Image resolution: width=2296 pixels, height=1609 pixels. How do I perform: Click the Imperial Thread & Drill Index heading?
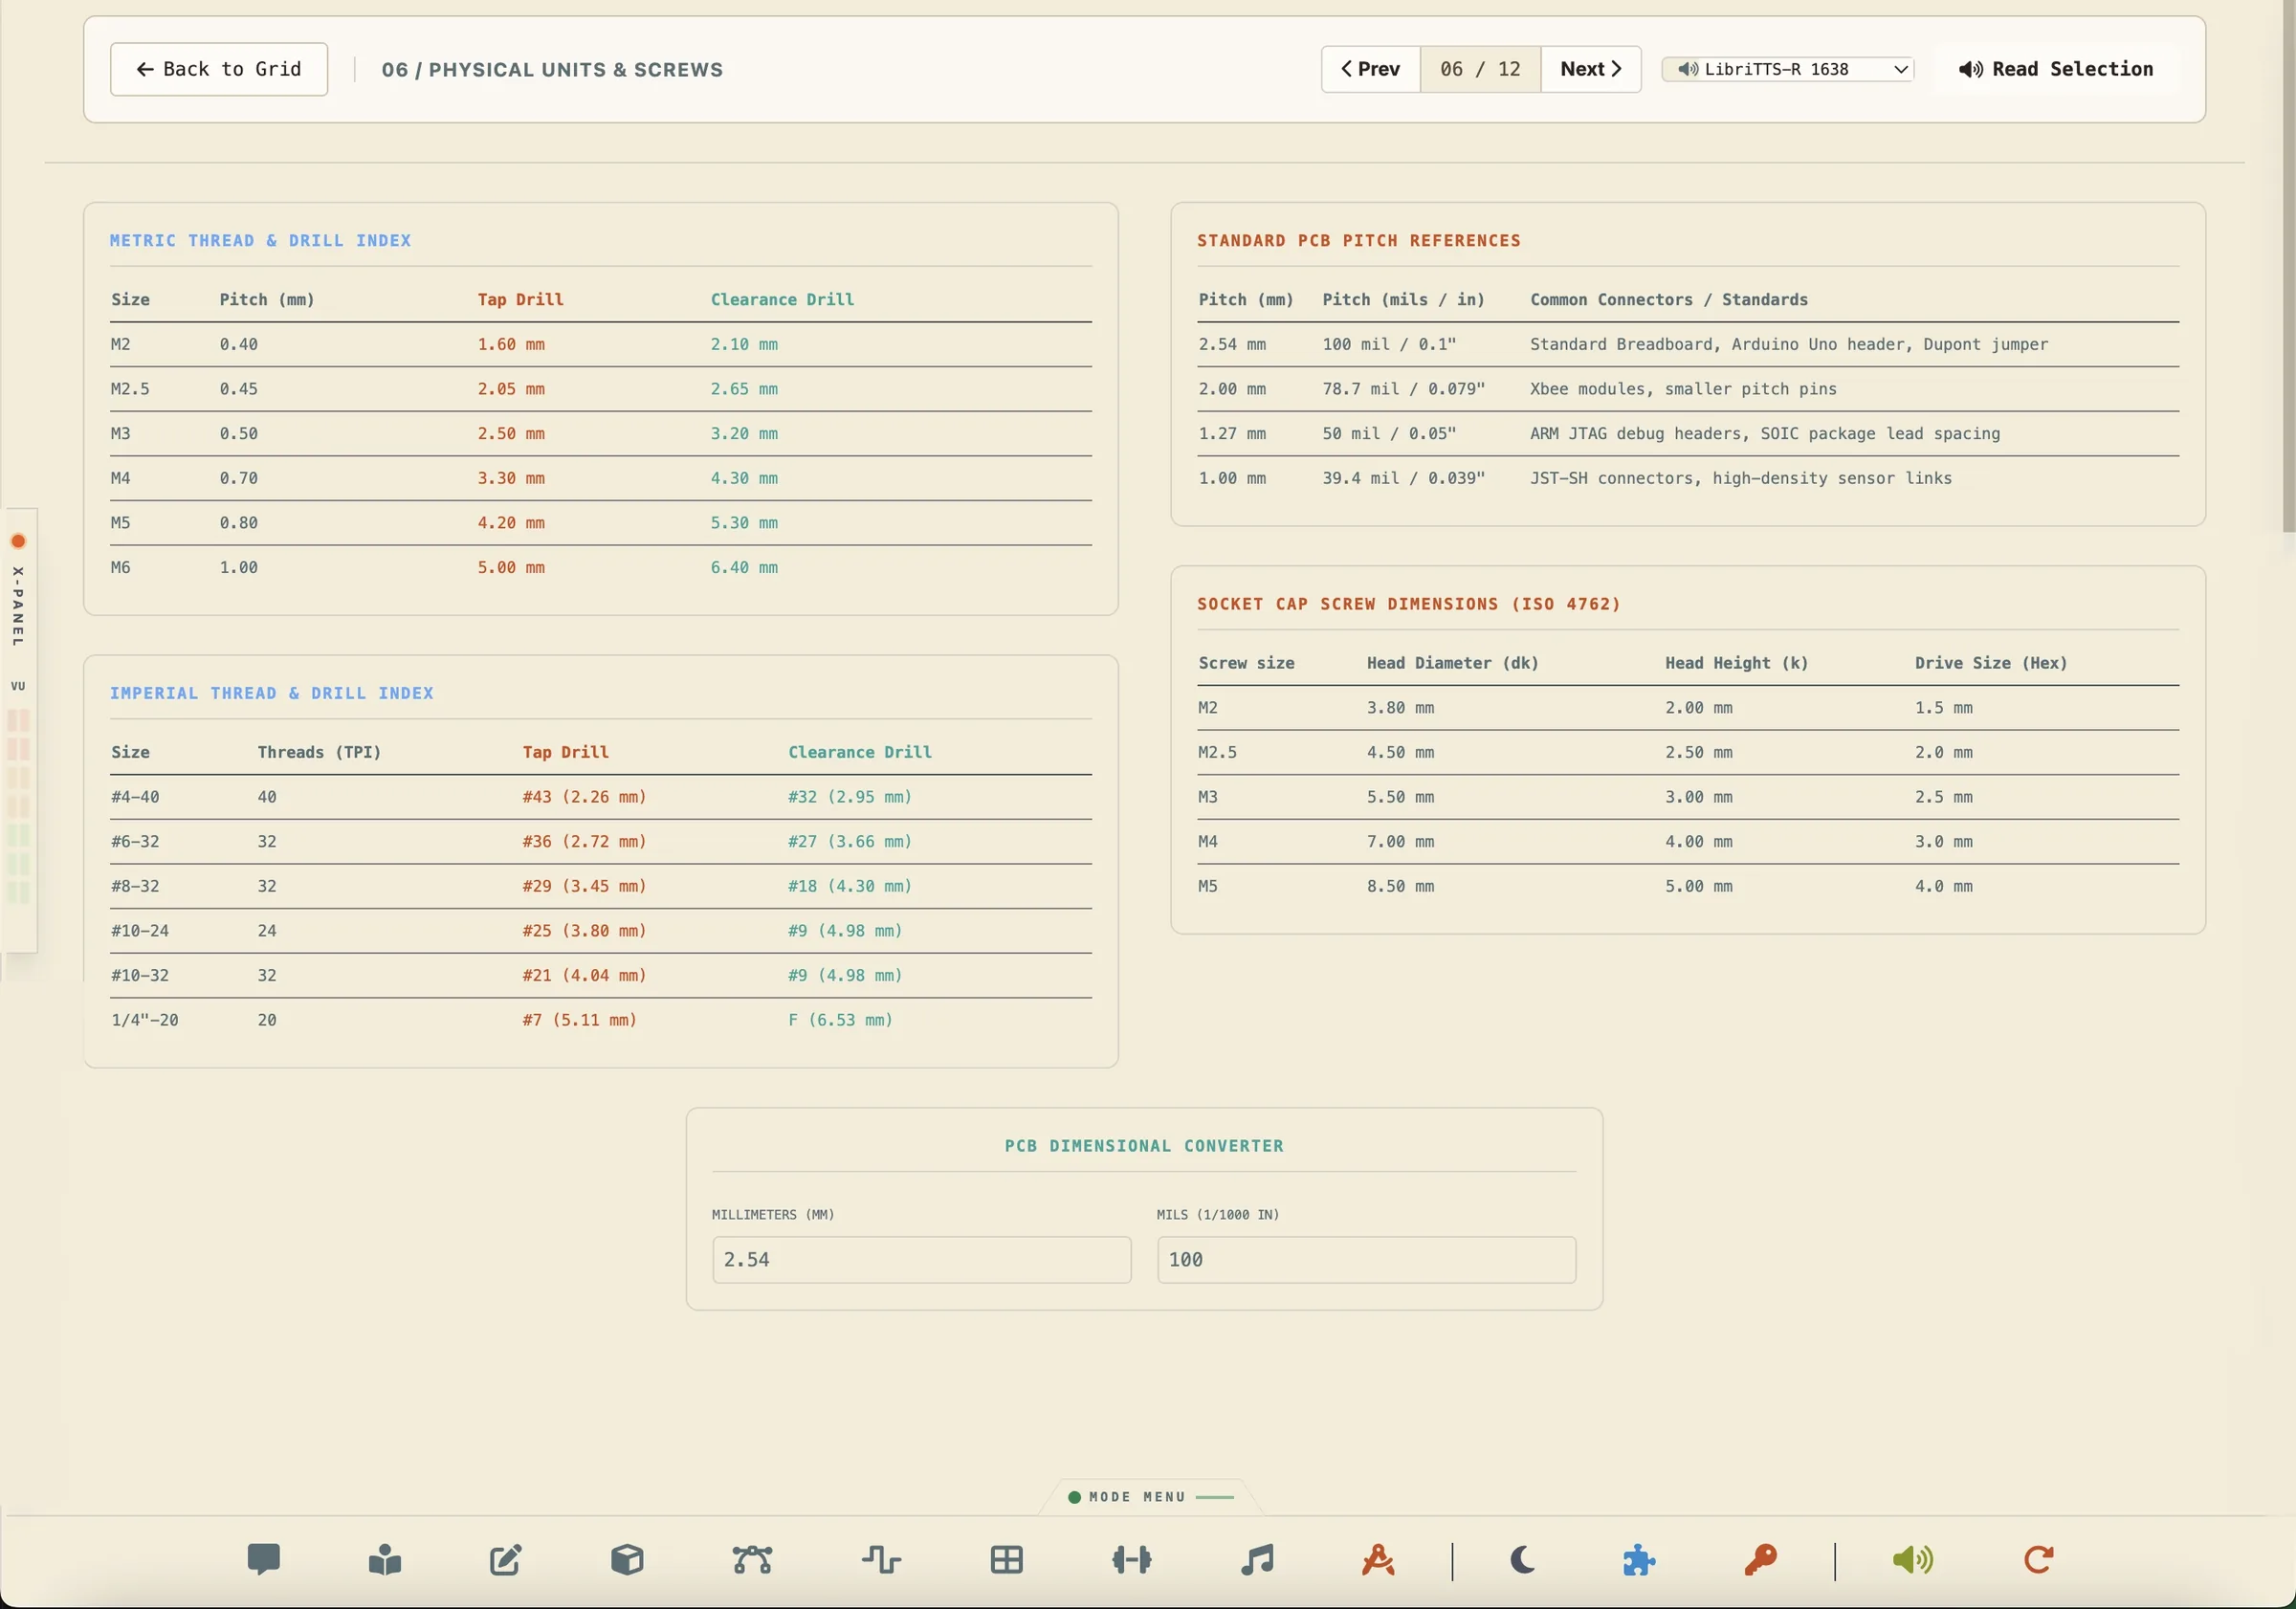272,693
